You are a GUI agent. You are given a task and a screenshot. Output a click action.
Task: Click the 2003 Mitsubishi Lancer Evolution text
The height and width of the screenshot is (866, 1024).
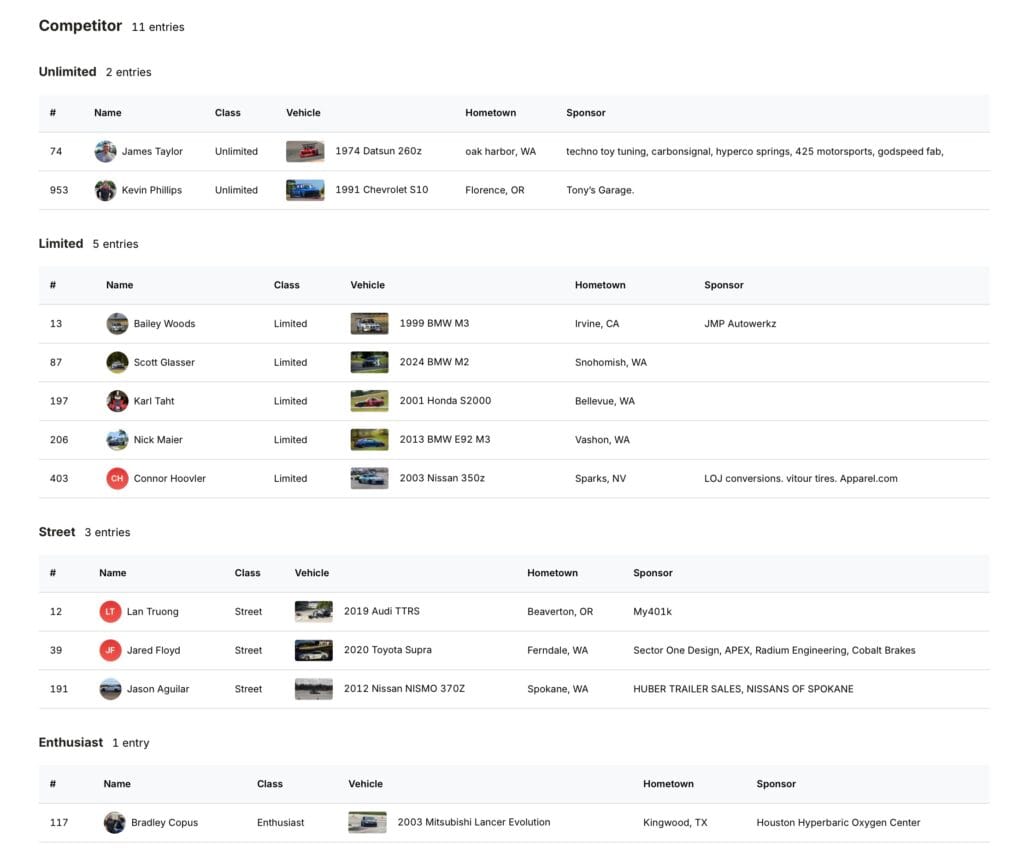[474, 822]
